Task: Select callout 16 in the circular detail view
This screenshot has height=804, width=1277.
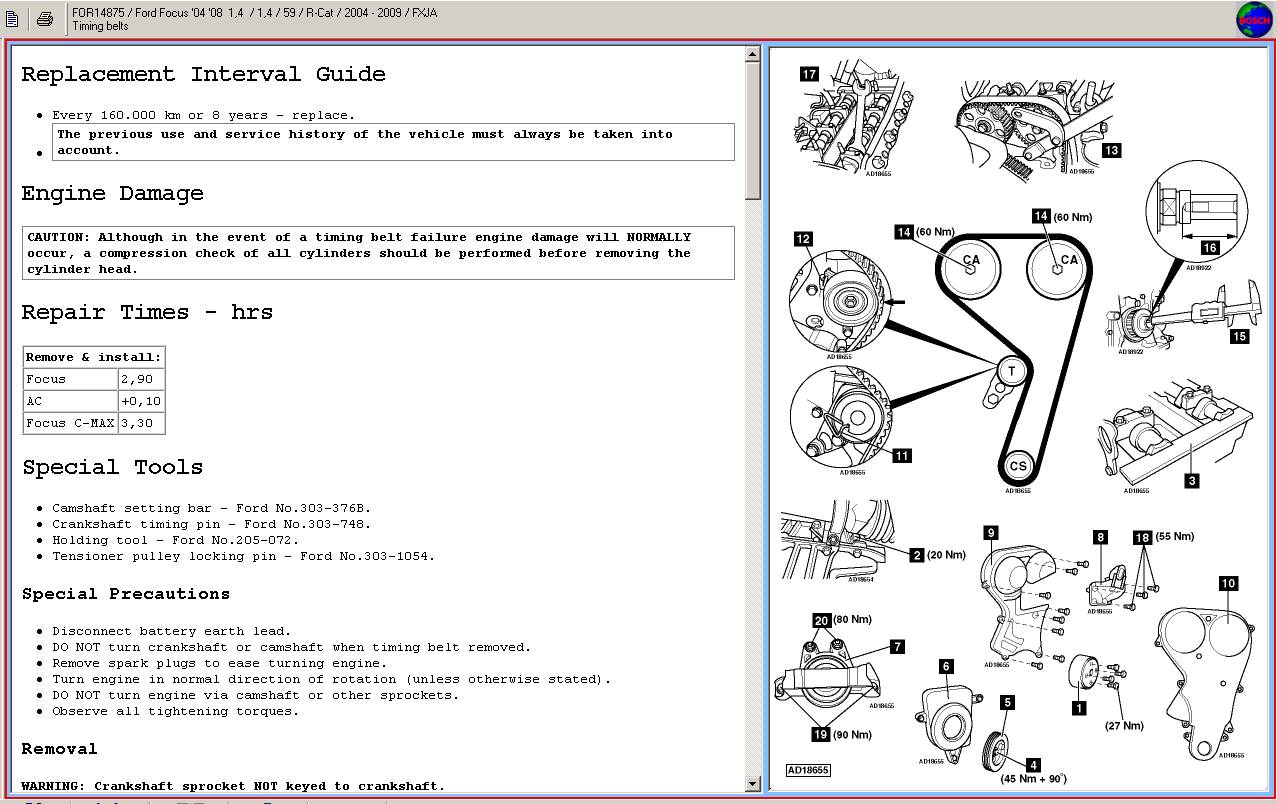Action: click(1209, 247)
